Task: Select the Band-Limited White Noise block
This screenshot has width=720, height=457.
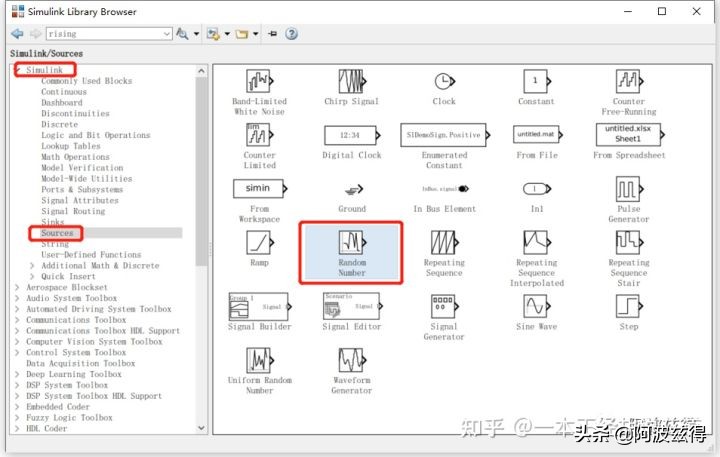Action: (259, 82)
